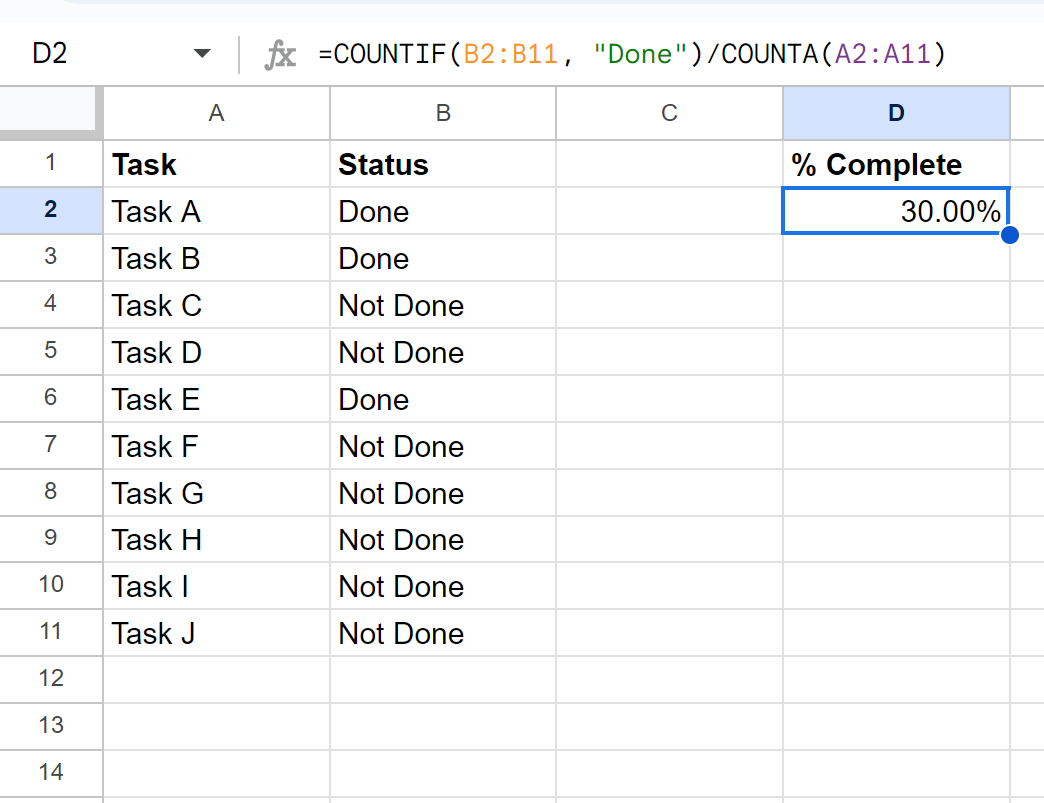Select column B header
1044x803 pixels.
tap(443, 113)
